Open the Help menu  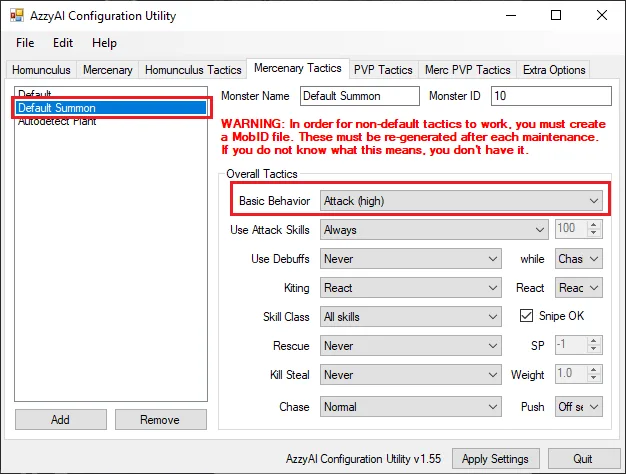coord(104,43)
